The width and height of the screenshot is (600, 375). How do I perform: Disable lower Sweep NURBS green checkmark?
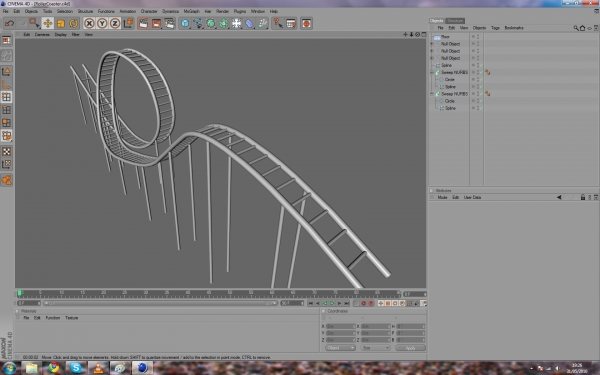pos(481,93)
